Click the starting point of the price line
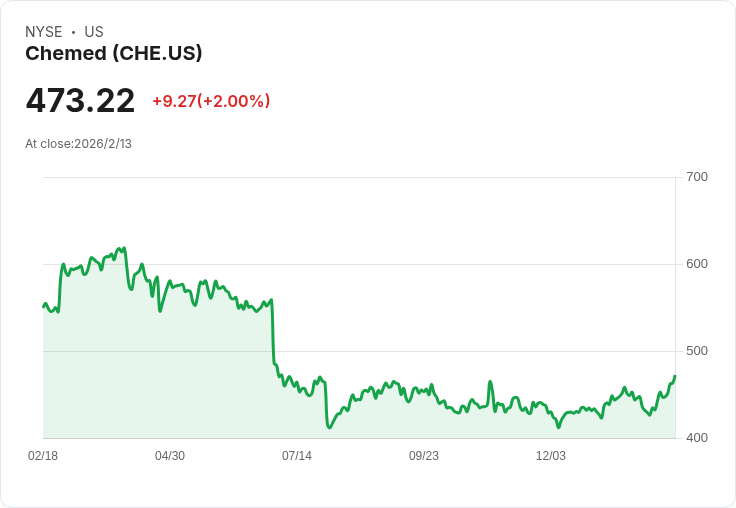 click(x=43, y=306)
